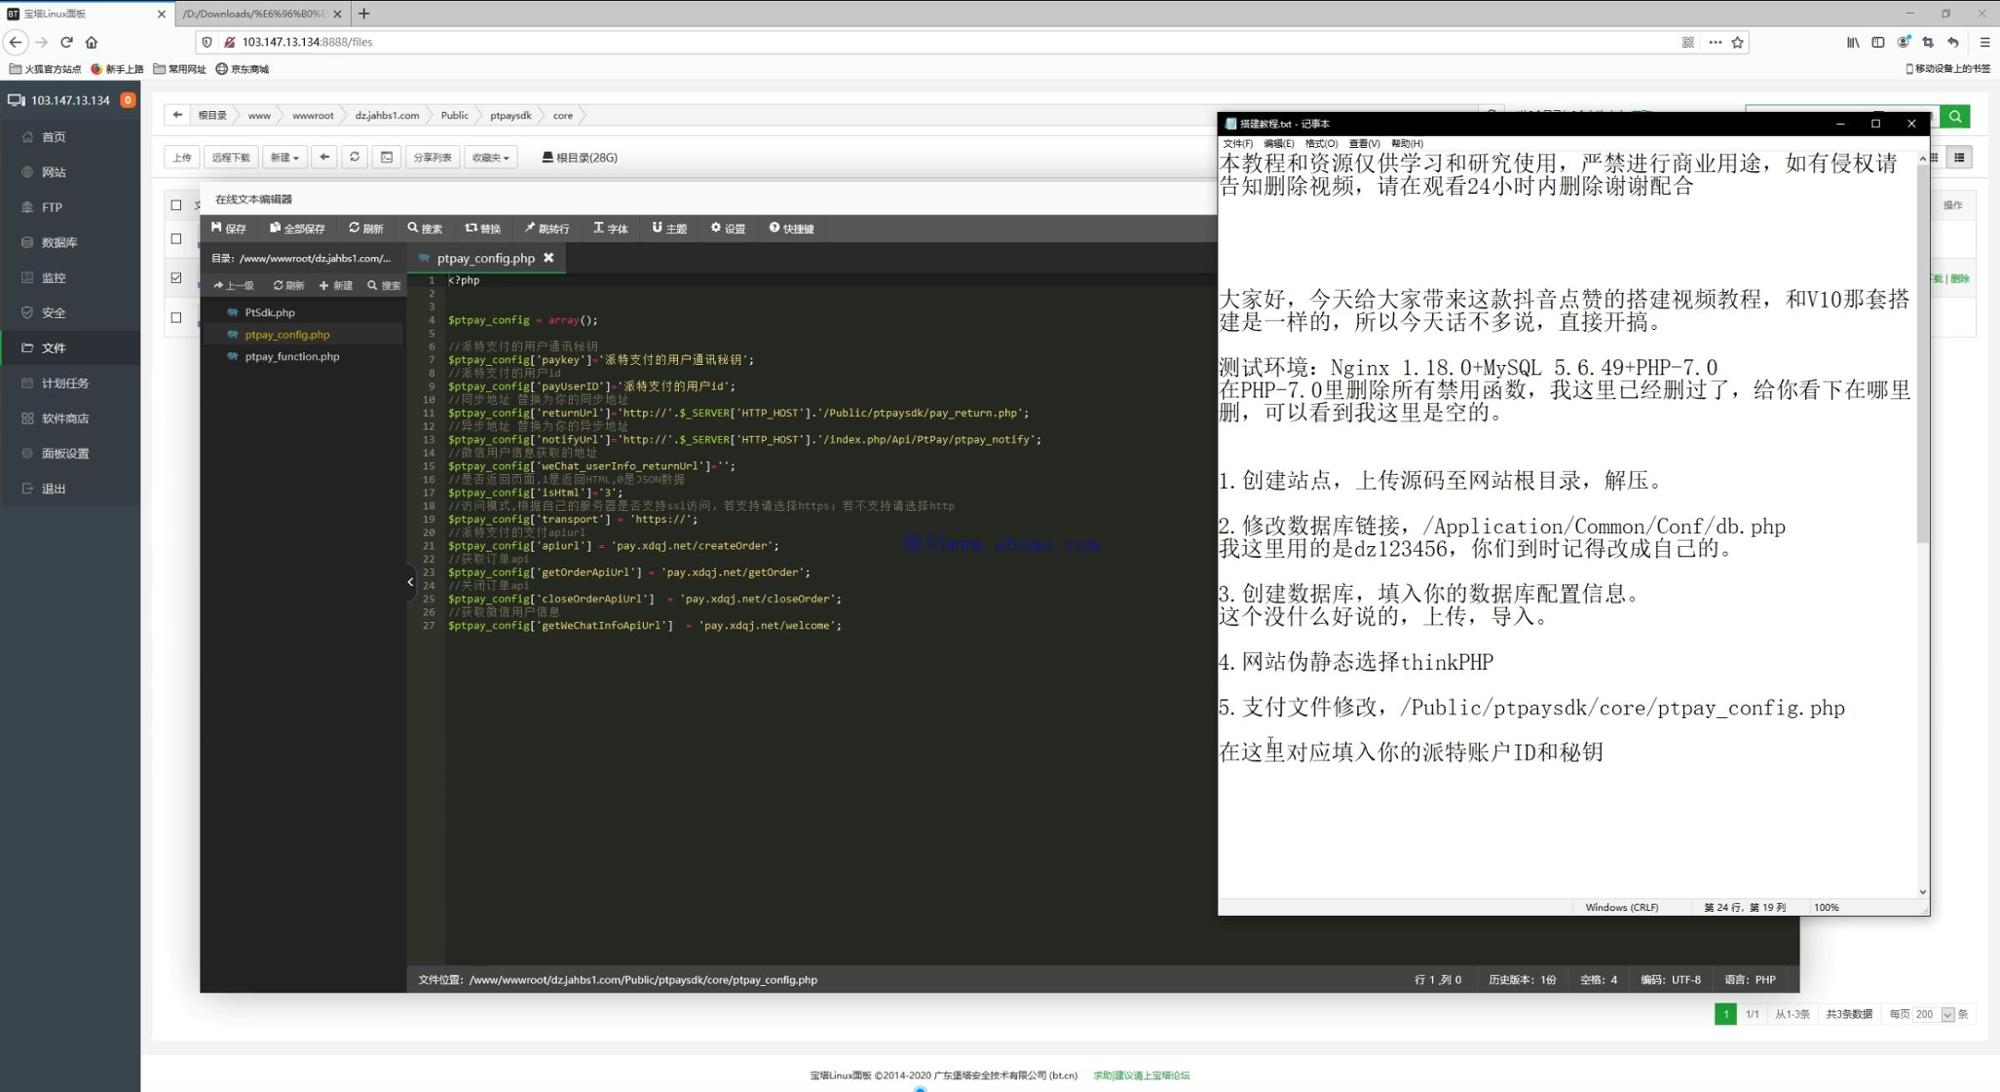This screenshot has height=1092, width=2000.
Task: Open the 数据库 (Database) sidebar menu item
Action: point(59,242)
